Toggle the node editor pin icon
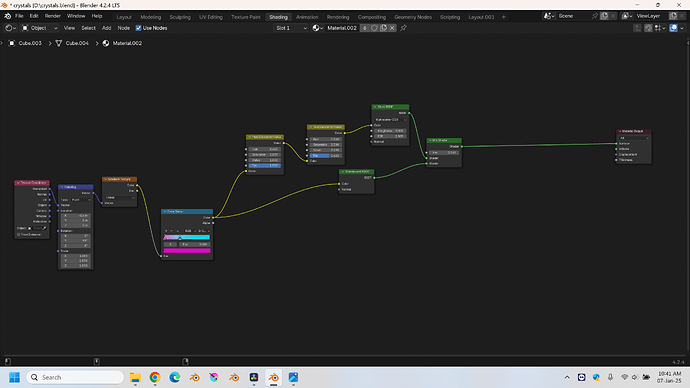 pos(403,28)
